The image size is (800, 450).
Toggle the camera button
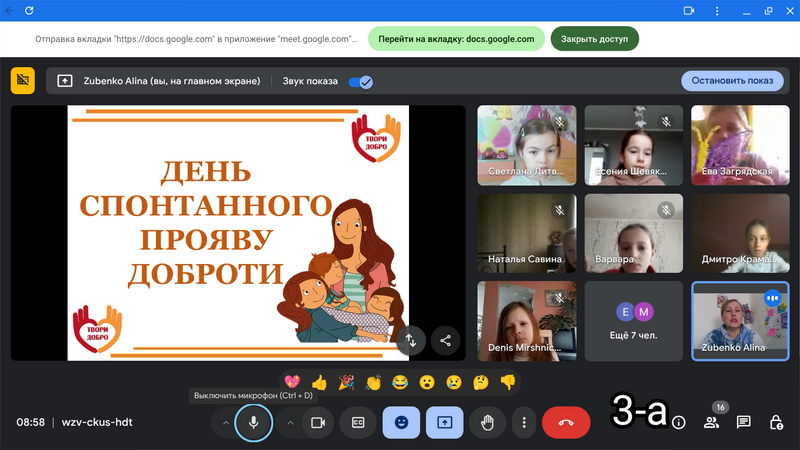coord(318,423)
